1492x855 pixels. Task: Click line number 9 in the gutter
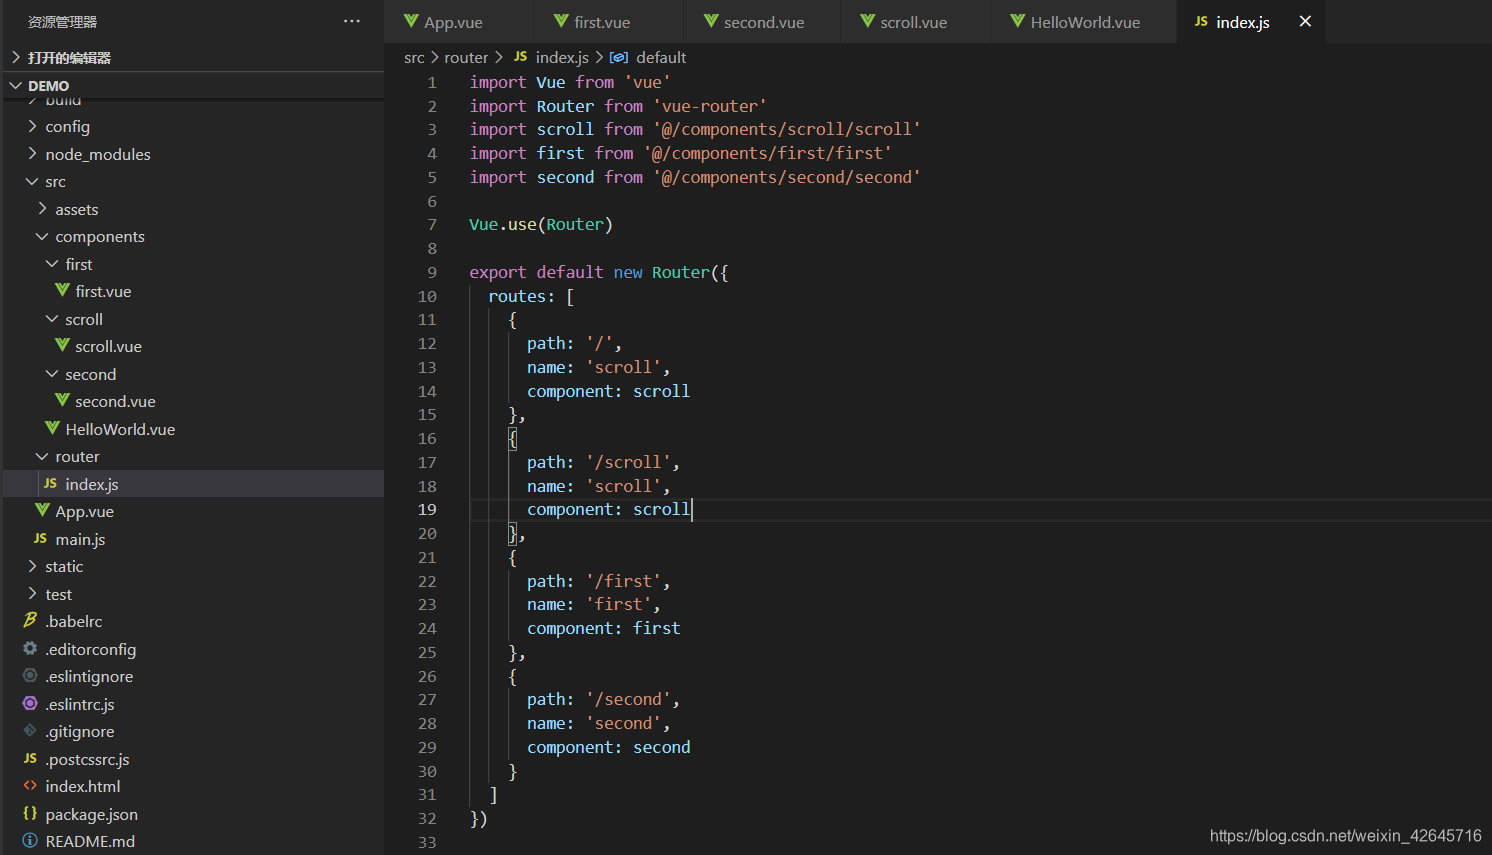tap(432, 272)
